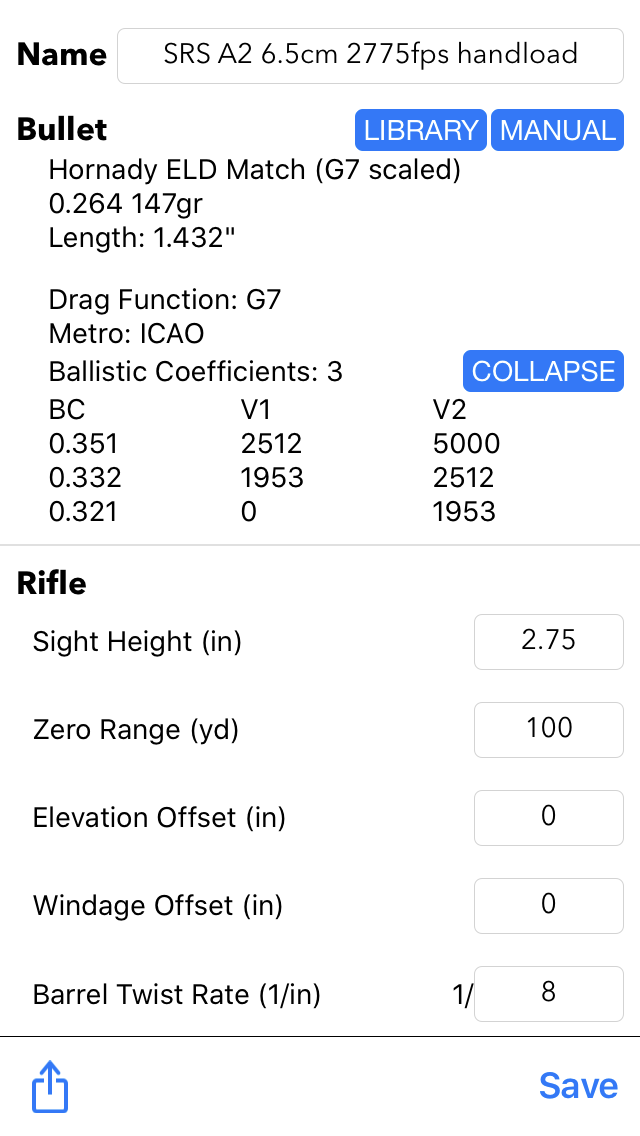Open the bullet LIBRARY
This screenshot has width=640, height=1136.
(420, 130)
